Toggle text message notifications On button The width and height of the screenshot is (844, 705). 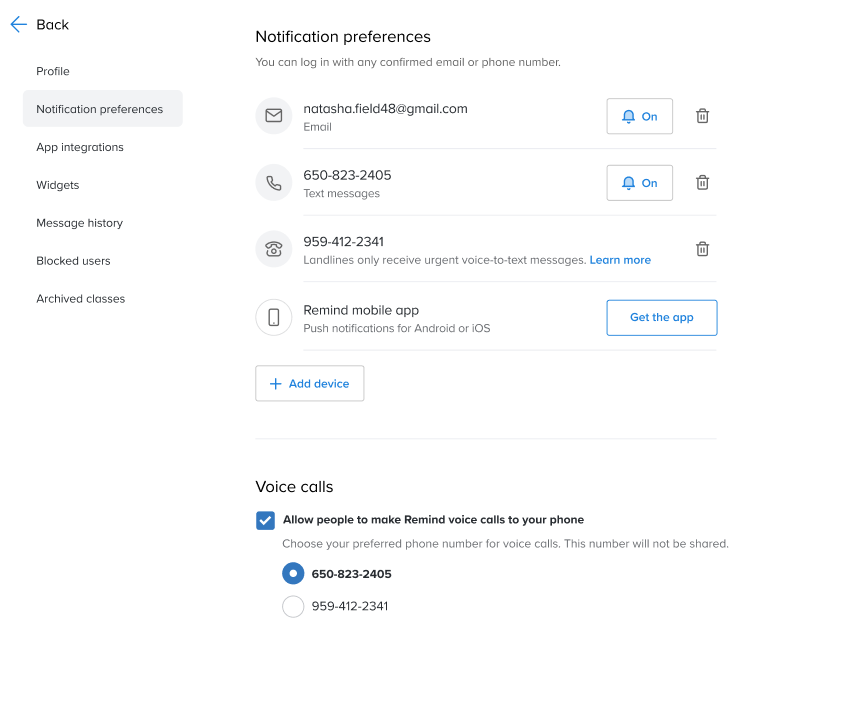(x=639, y=182)
